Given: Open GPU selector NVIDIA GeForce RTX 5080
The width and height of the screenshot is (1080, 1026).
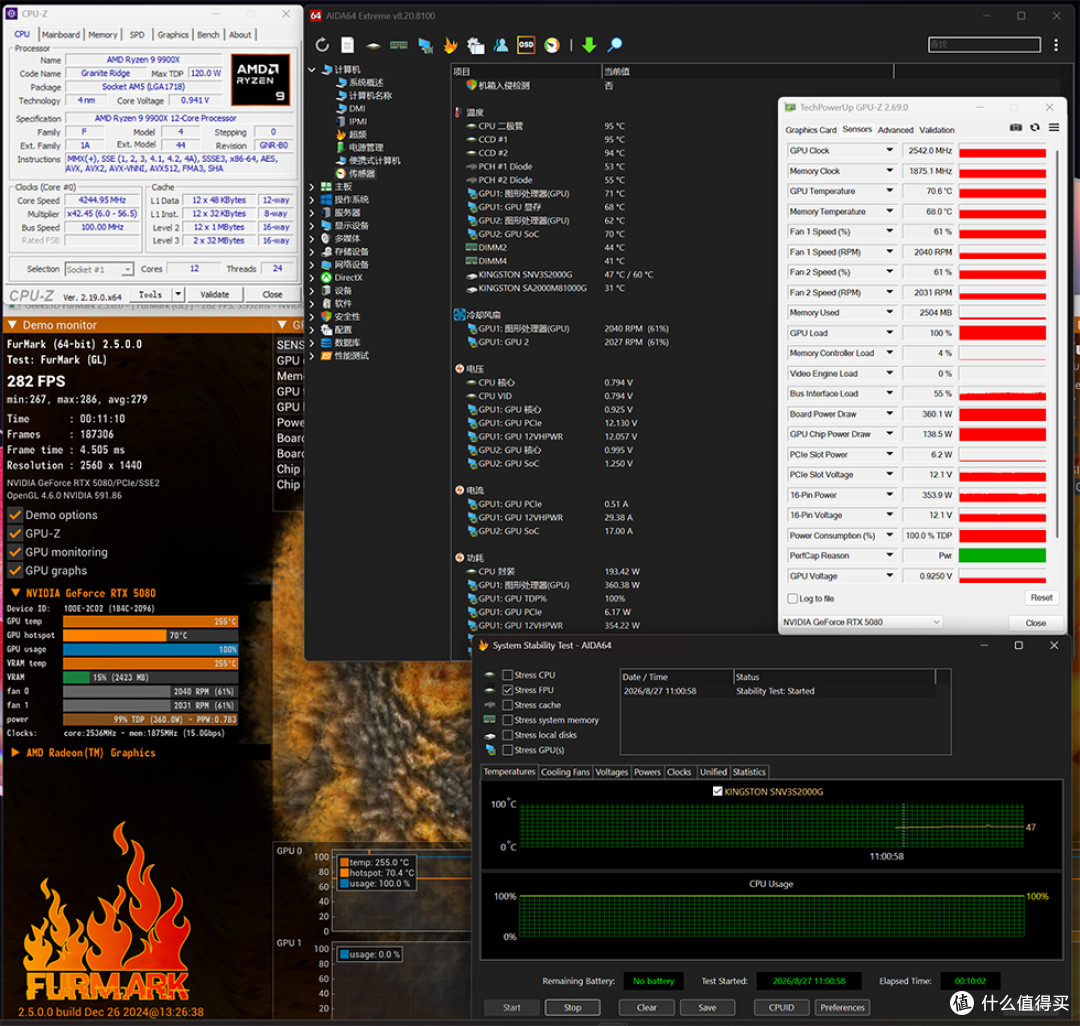Looking at the screenshot, I should 861,622.
